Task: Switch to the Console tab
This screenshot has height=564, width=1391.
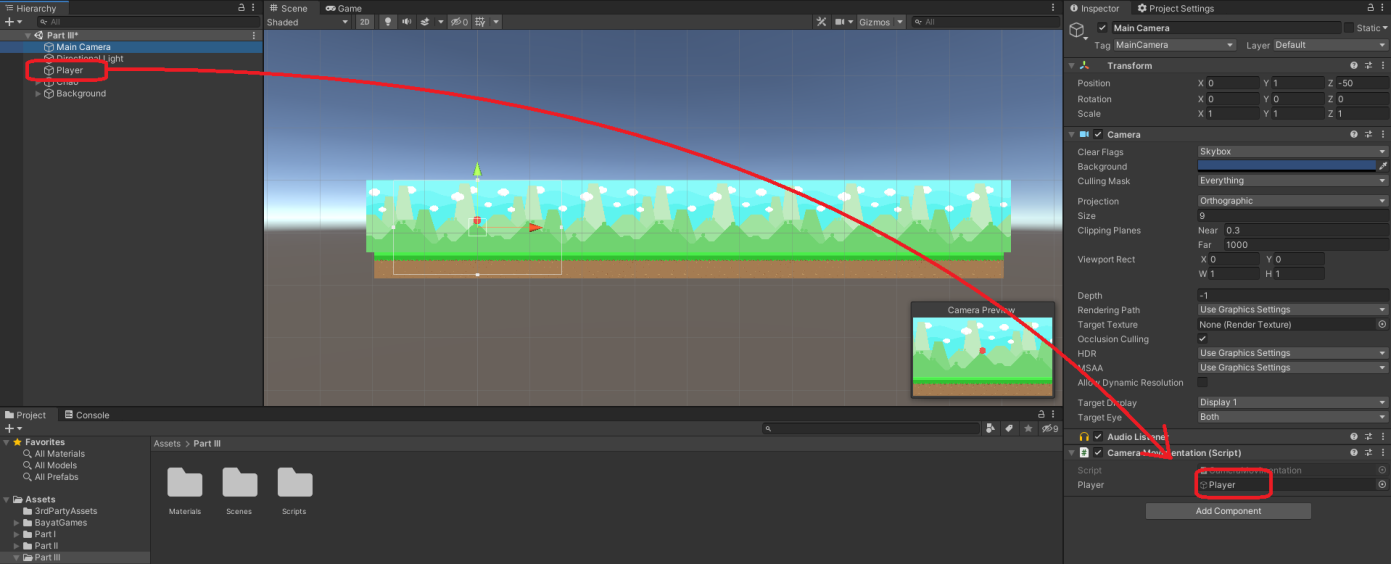Action: pyautogui.click(x=87, y=415)
